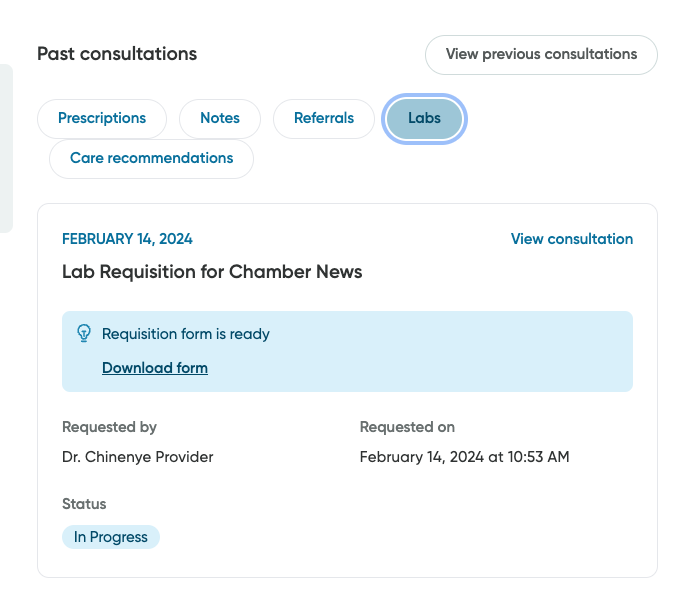
Task: Click Dr. Chinenye Provider name
Action: tap(138, 457)
